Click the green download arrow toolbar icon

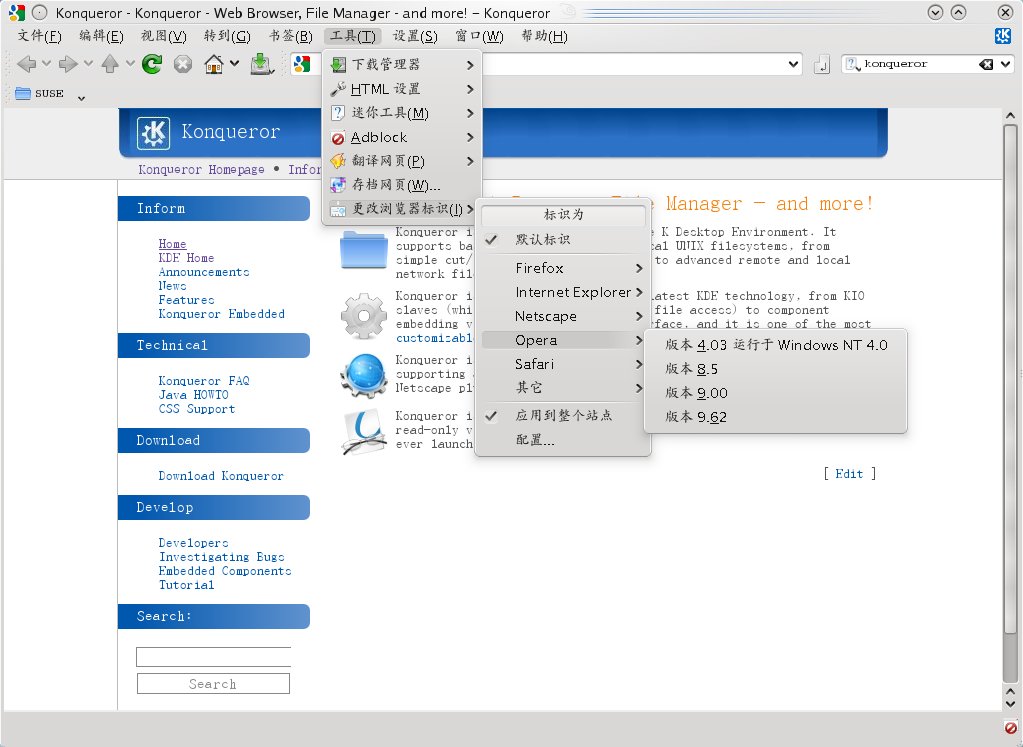[x=259, y=64]
